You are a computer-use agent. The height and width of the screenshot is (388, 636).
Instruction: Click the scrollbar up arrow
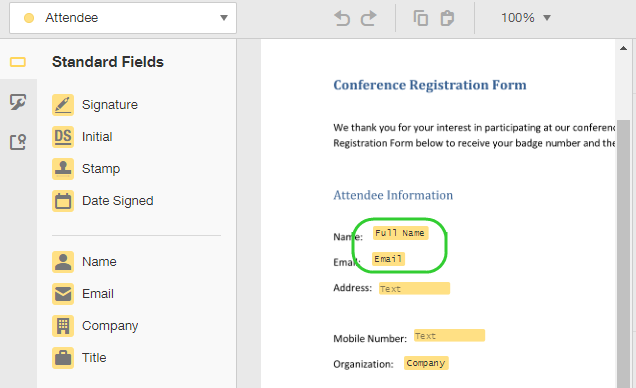coord(623,49)
